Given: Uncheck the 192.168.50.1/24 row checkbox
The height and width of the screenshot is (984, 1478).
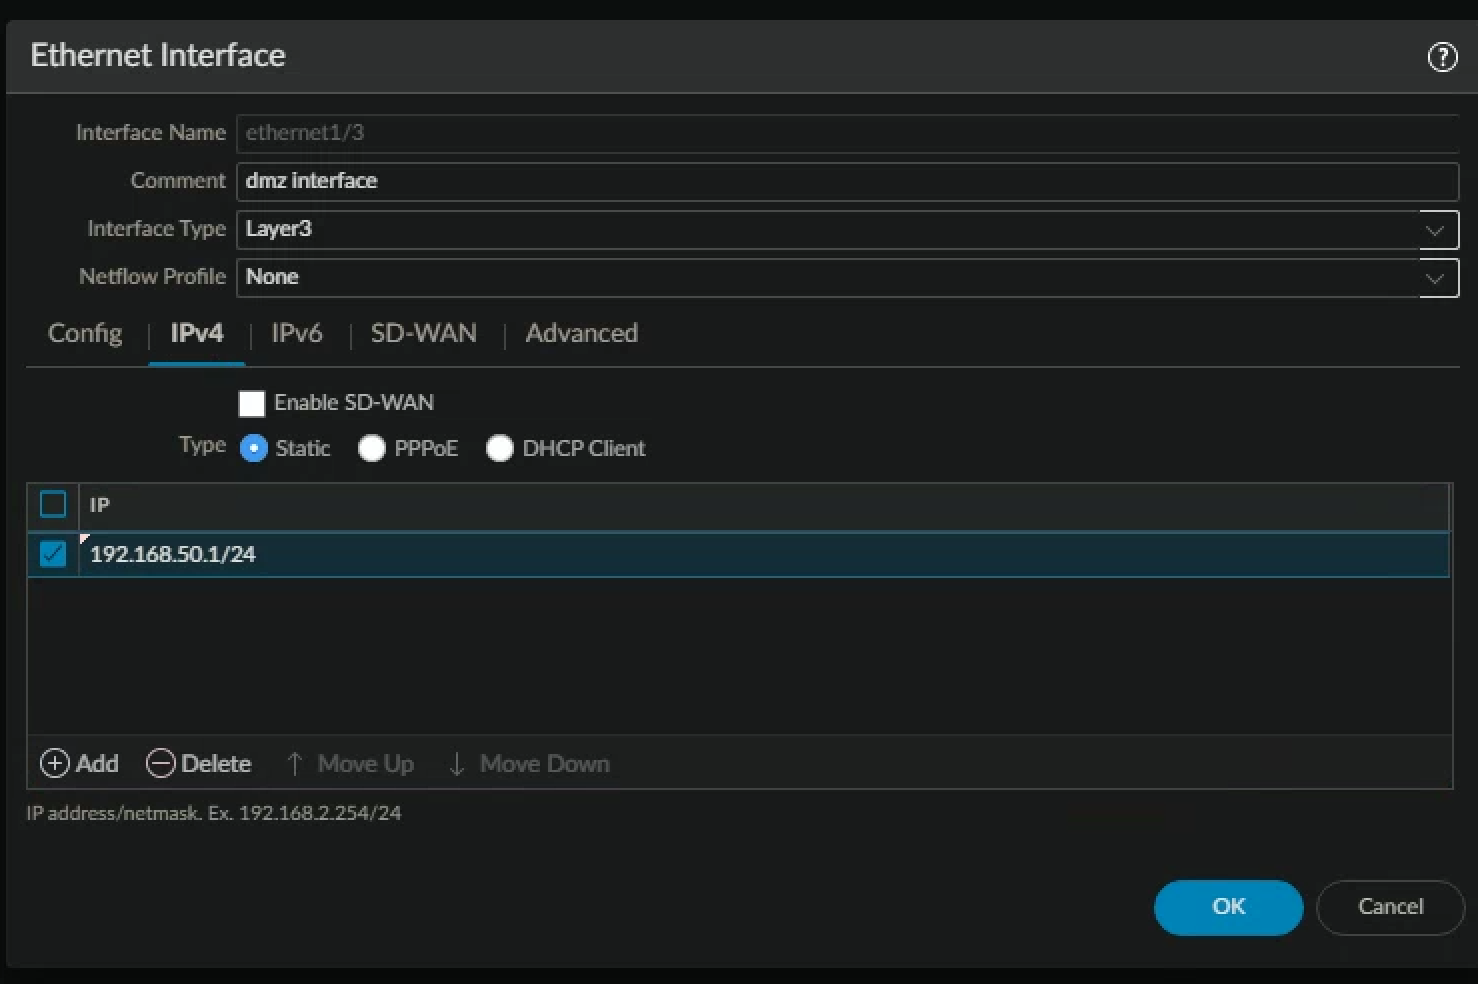Looking at the screenshot, I should click(53, 553).
